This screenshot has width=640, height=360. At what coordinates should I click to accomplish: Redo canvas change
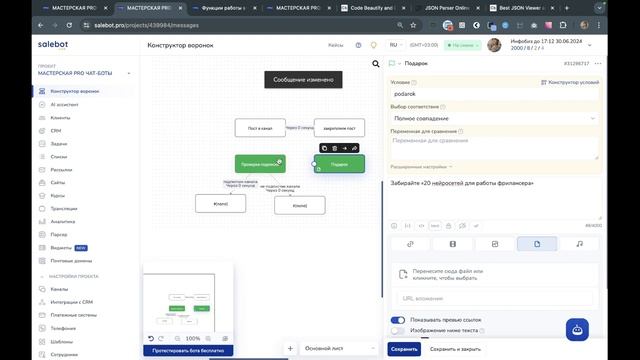(x=161, y=338)
